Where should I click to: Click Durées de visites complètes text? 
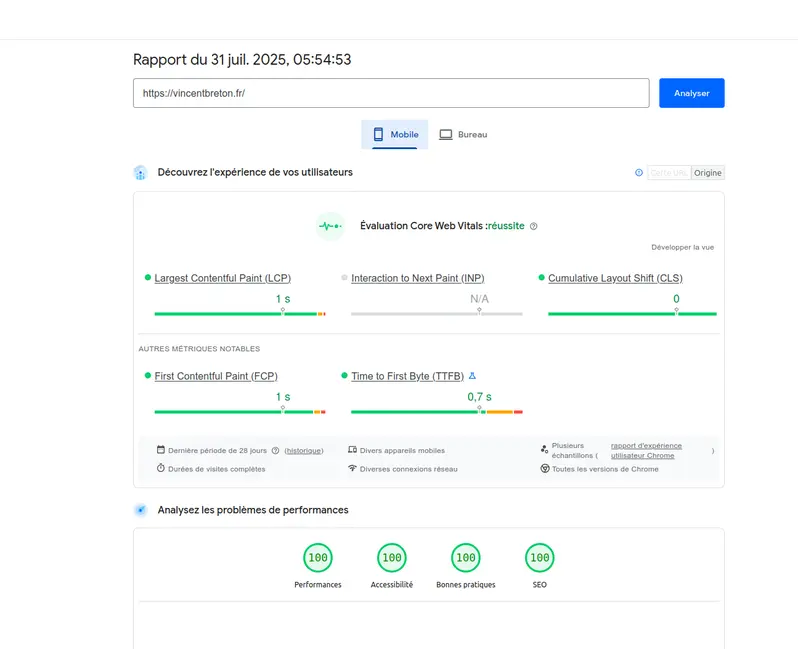click(217, 469)
